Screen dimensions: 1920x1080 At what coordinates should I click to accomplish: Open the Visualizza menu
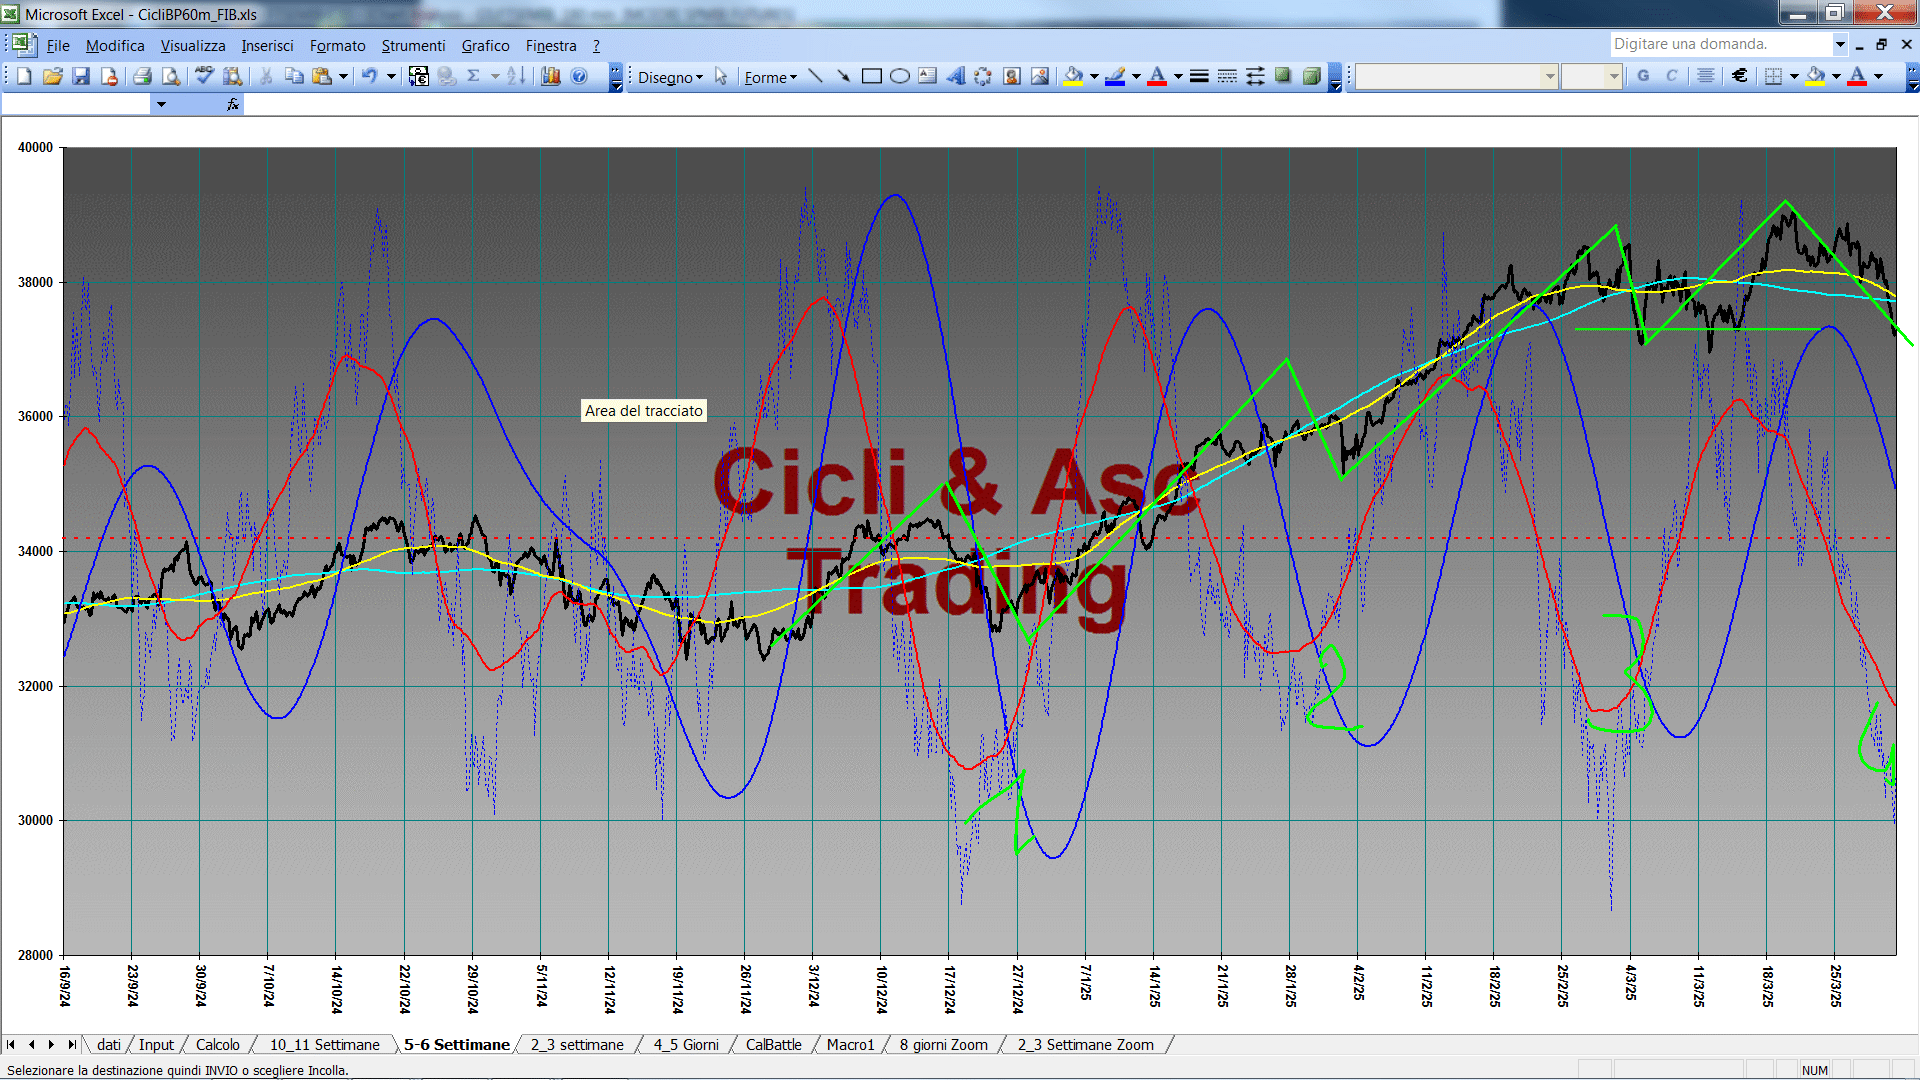point(193,46)
